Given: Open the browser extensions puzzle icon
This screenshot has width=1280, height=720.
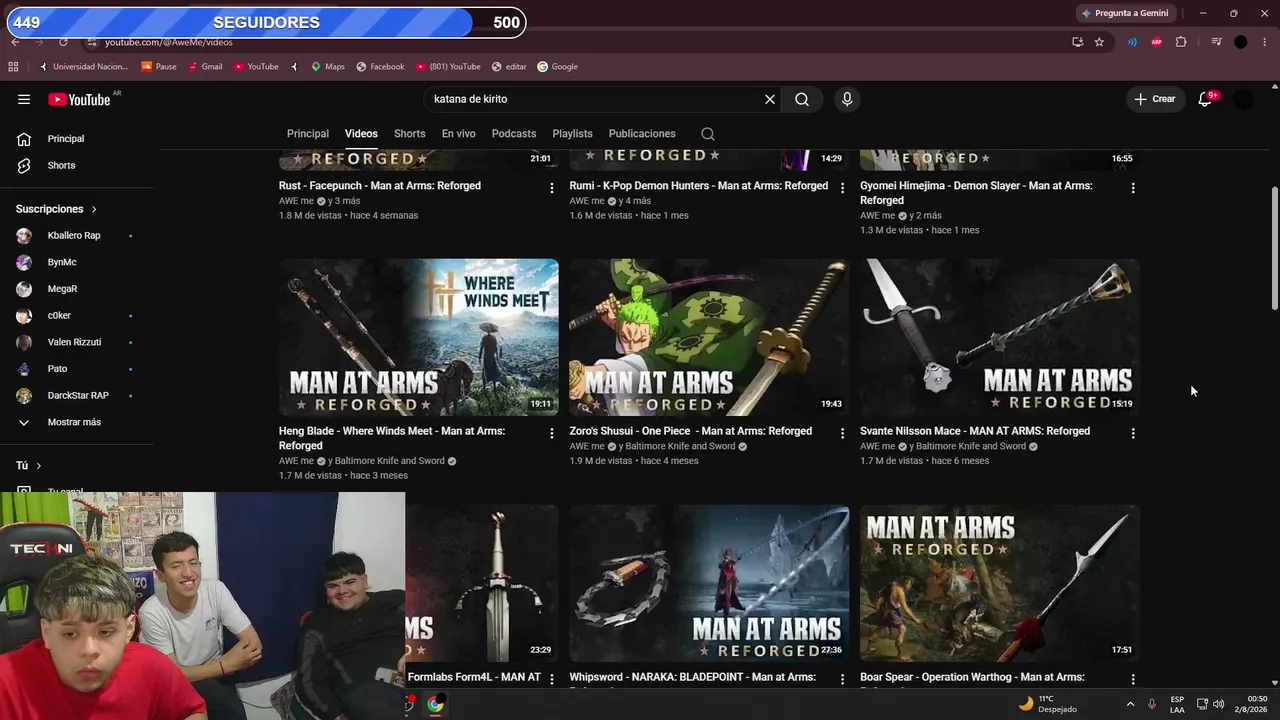Looking at the screenshot, I should pyautogui.click(x=1181, y=42).
